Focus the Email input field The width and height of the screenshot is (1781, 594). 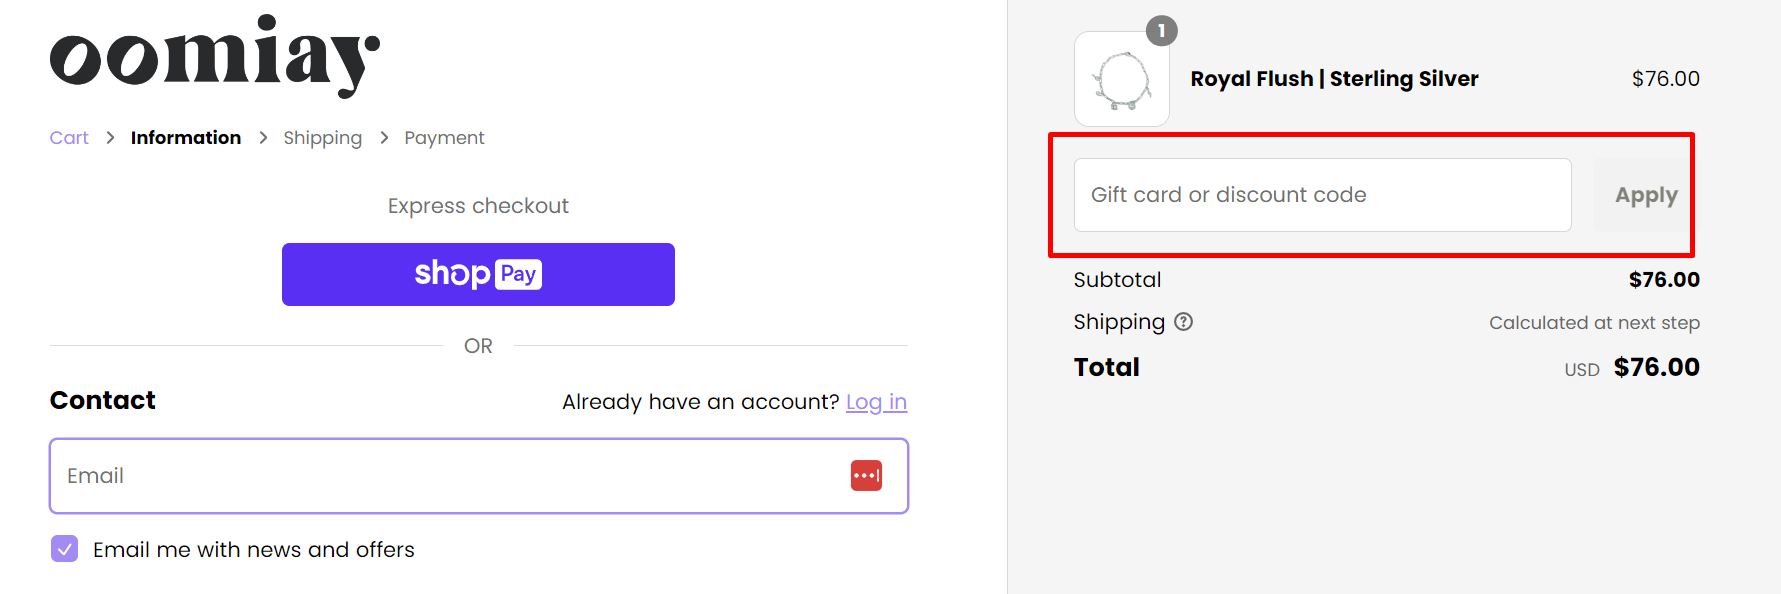coord(440,476)
